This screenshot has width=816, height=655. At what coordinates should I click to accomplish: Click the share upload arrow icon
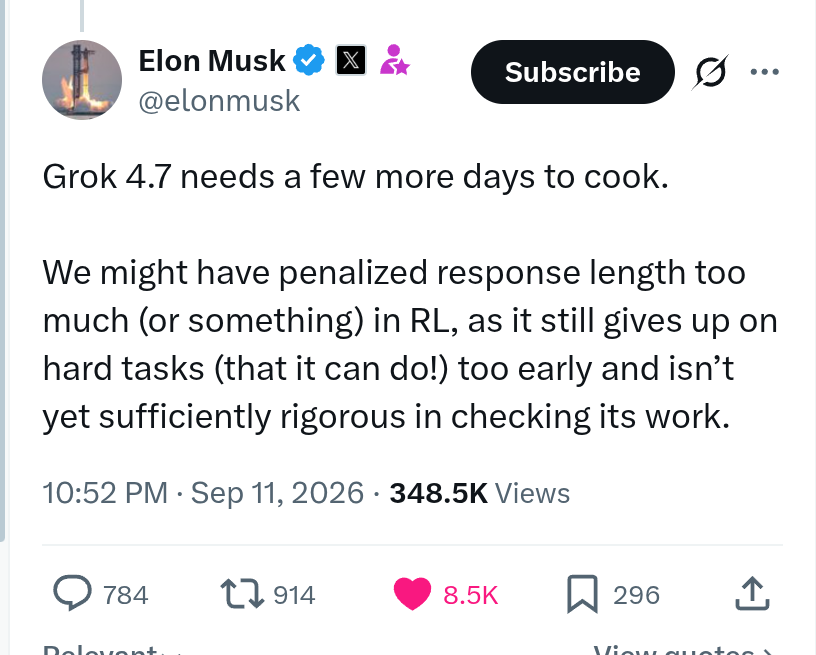[752, 593]
